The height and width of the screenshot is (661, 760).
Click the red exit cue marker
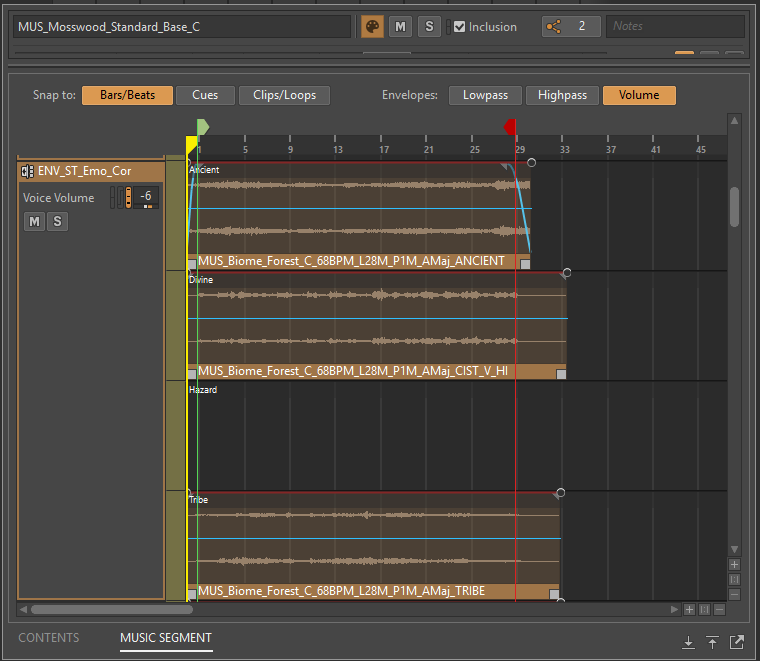[x=510, y=127]
